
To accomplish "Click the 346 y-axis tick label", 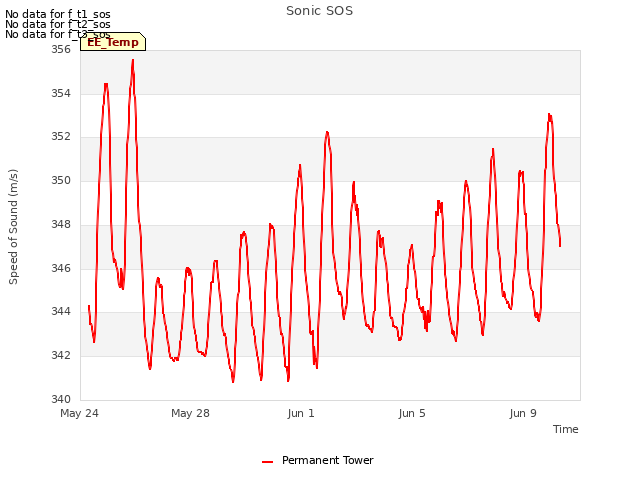I will 60,268.
